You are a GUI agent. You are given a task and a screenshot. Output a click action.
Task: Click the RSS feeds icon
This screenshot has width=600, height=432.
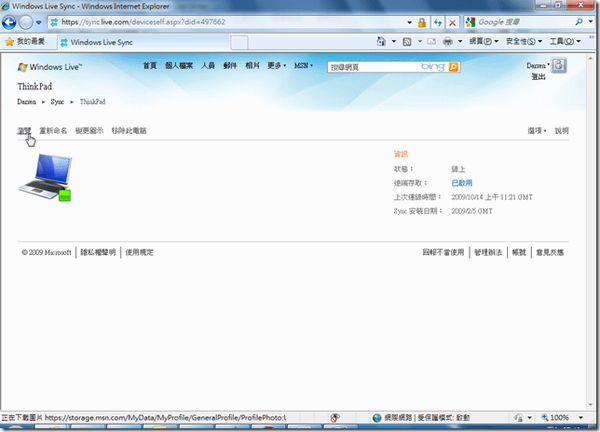(x=407, y=41)
